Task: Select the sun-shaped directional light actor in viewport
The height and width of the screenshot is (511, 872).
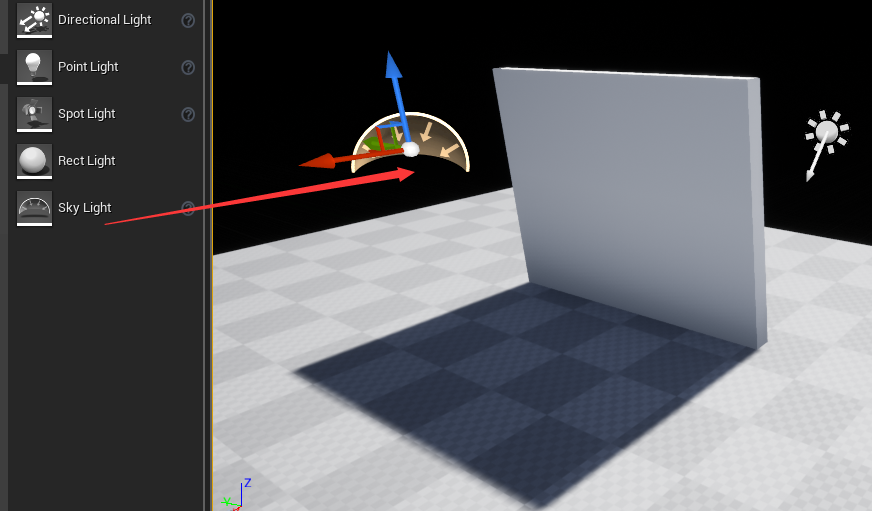Action: [826, 133]
